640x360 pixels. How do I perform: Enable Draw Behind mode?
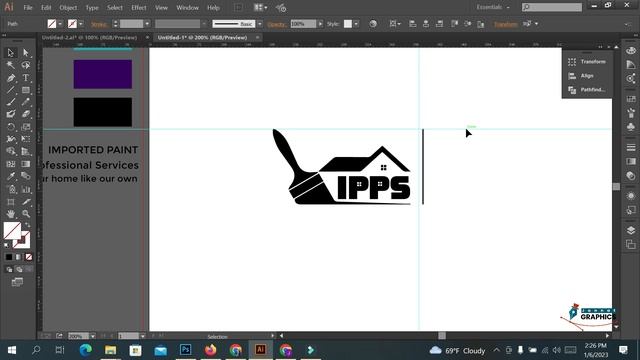[x=19, y=269]
